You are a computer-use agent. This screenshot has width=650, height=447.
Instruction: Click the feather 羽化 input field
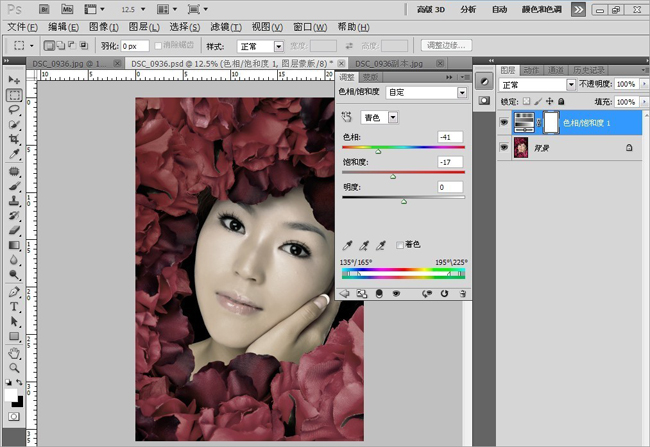(x=135, y=46)
